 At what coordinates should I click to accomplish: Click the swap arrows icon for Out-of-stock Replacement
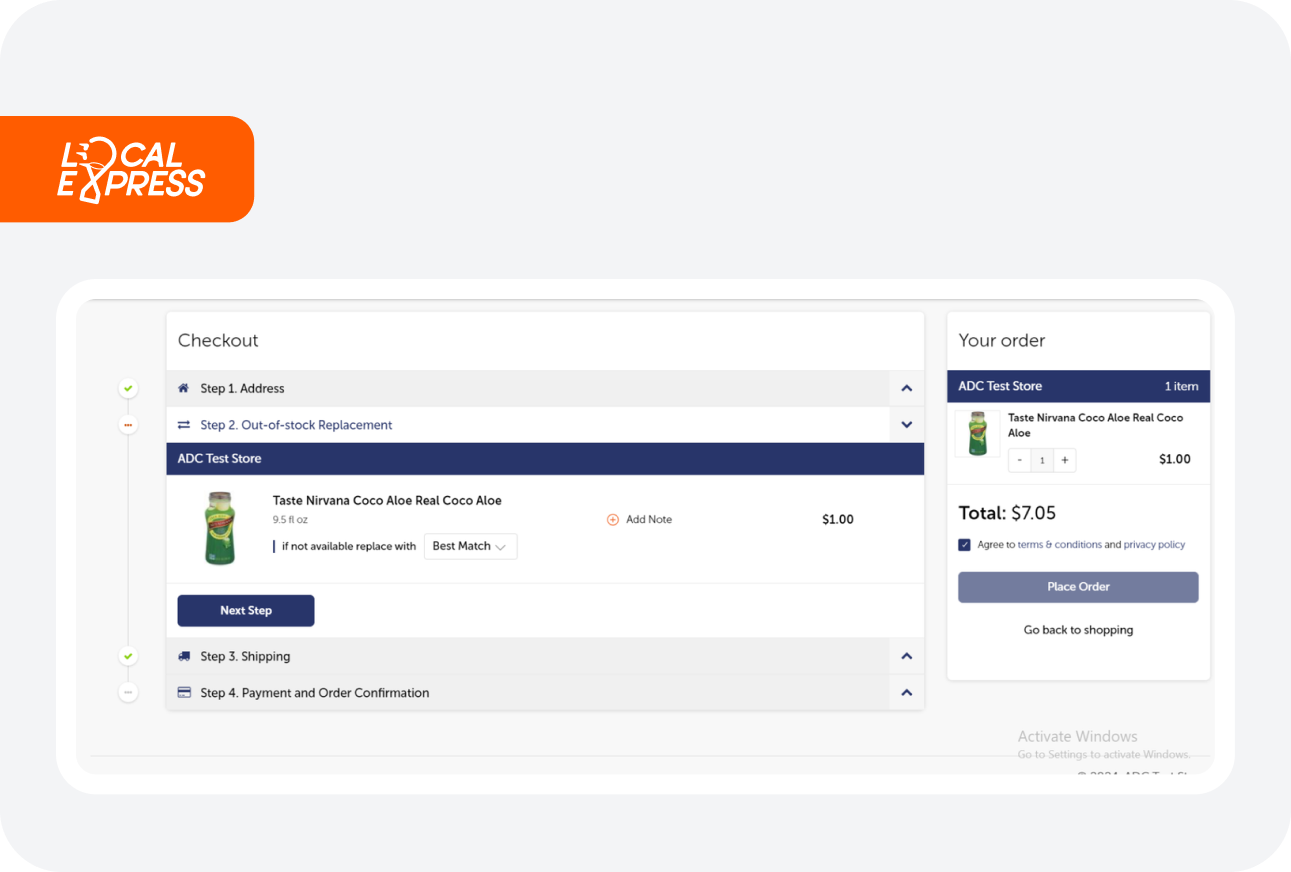[183, 425]
